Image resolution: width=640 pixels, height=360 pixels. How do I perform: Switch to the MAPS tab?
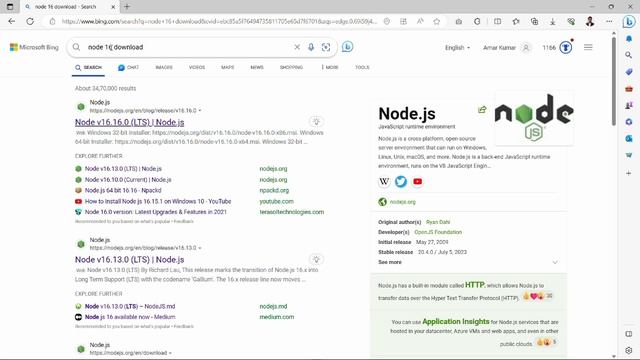(x=228, y=67)
